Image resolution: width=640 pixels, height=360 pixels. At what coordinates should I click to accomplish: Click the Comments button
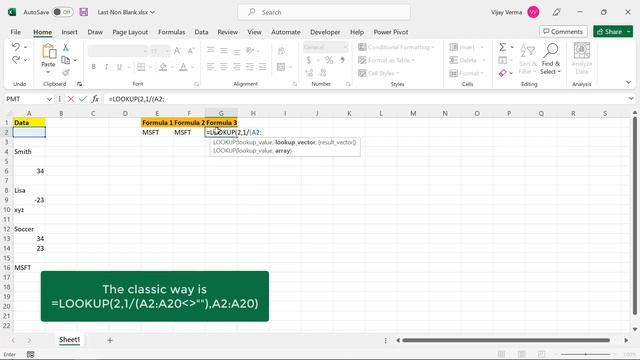[563, 31]
